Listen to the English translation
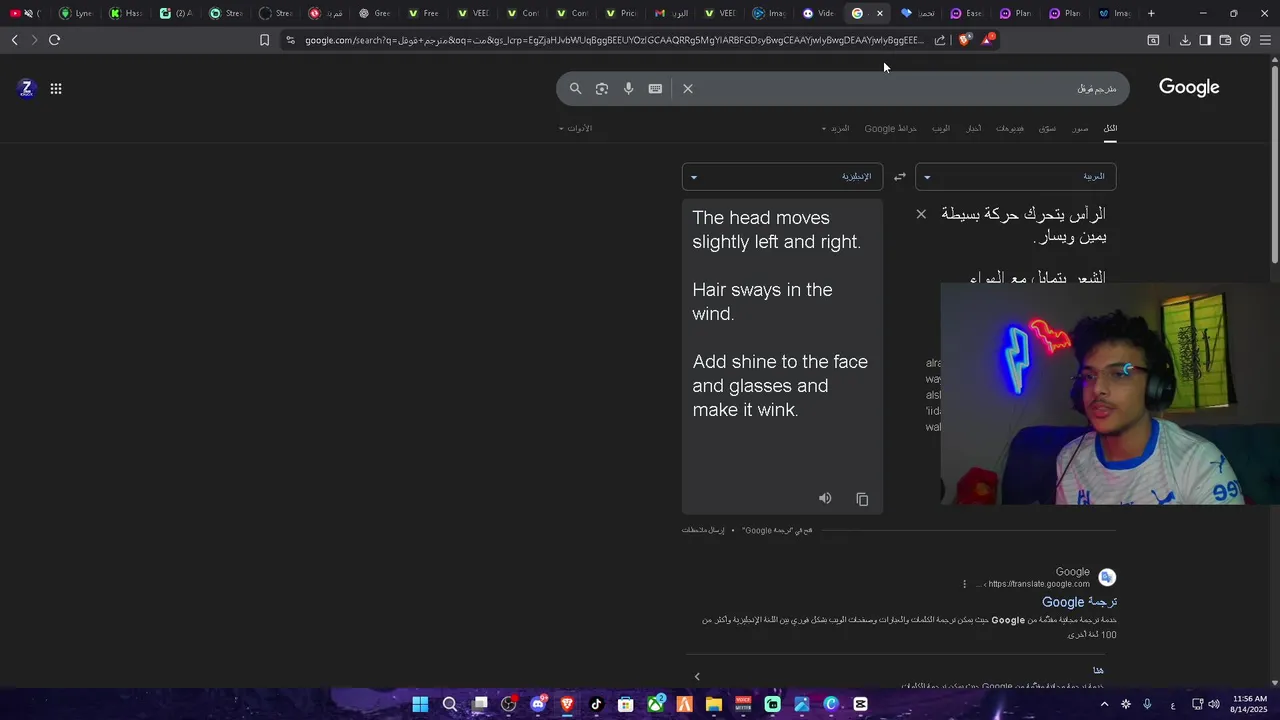Screen dimensions: 1280x720 click(825, 498)
